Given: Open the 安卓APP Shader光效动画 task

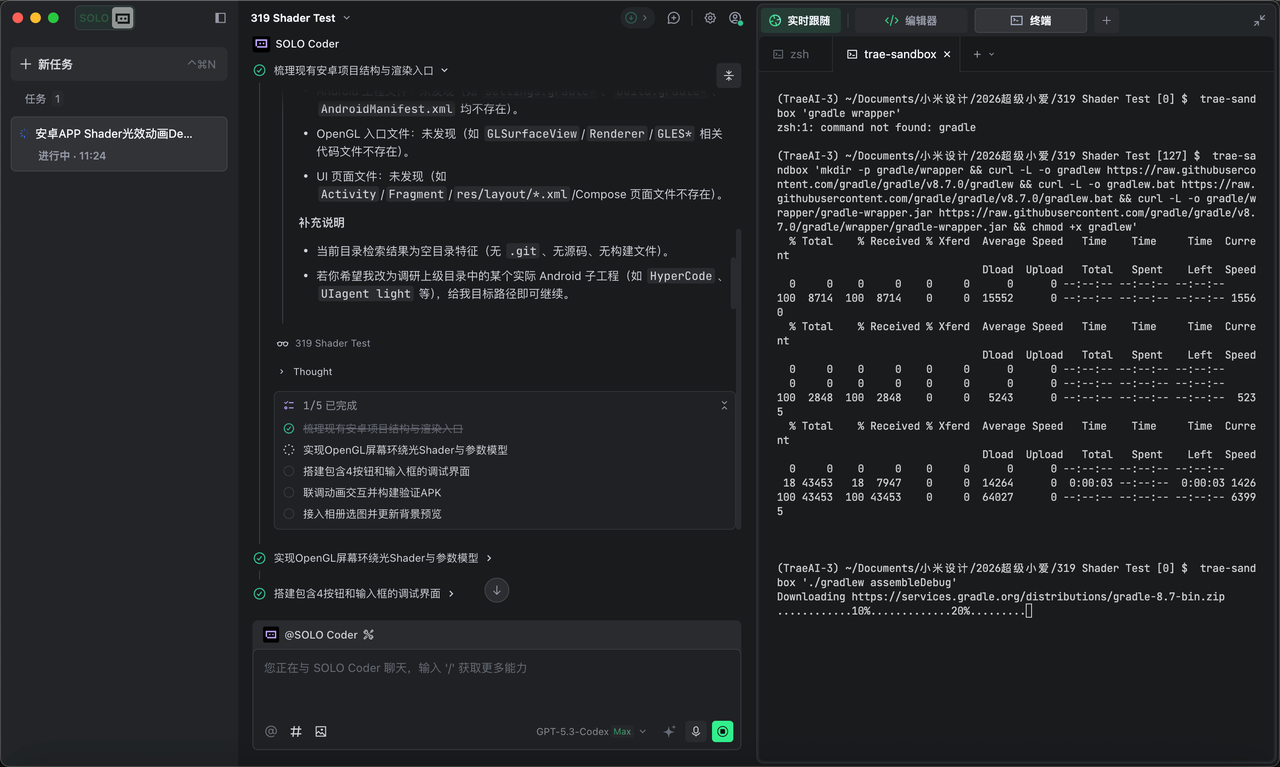Looking at the screenshot, I should pyautogui.click(x=119, y=144).
